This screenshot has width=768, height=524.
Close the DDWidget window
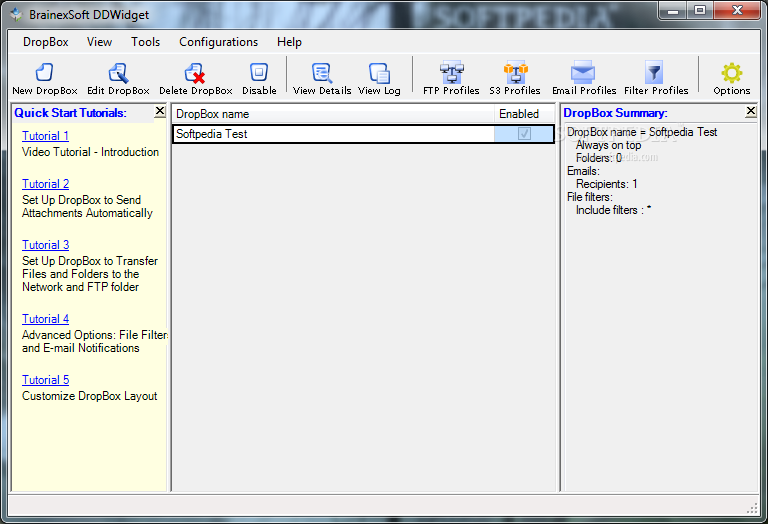[x=738, y=11]
